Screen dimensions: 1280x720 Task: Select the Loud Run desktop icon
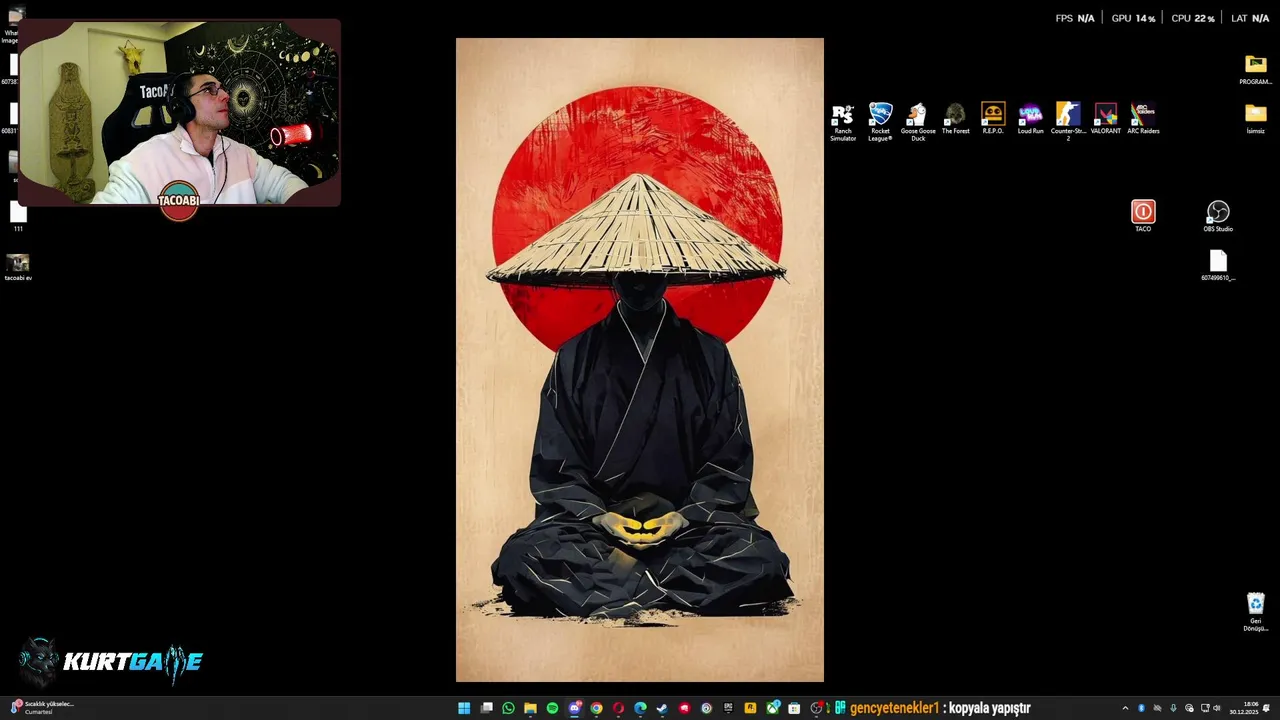[1030, 118]
